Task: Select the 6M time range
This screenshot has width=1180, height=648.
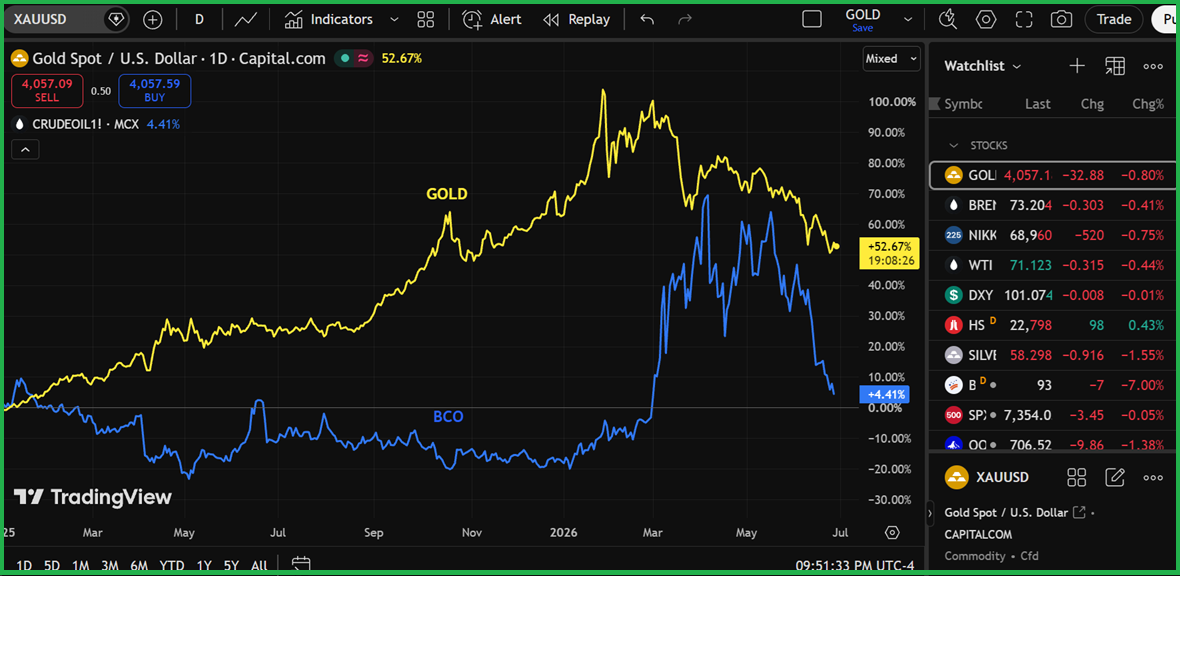Action: point(139,565)
